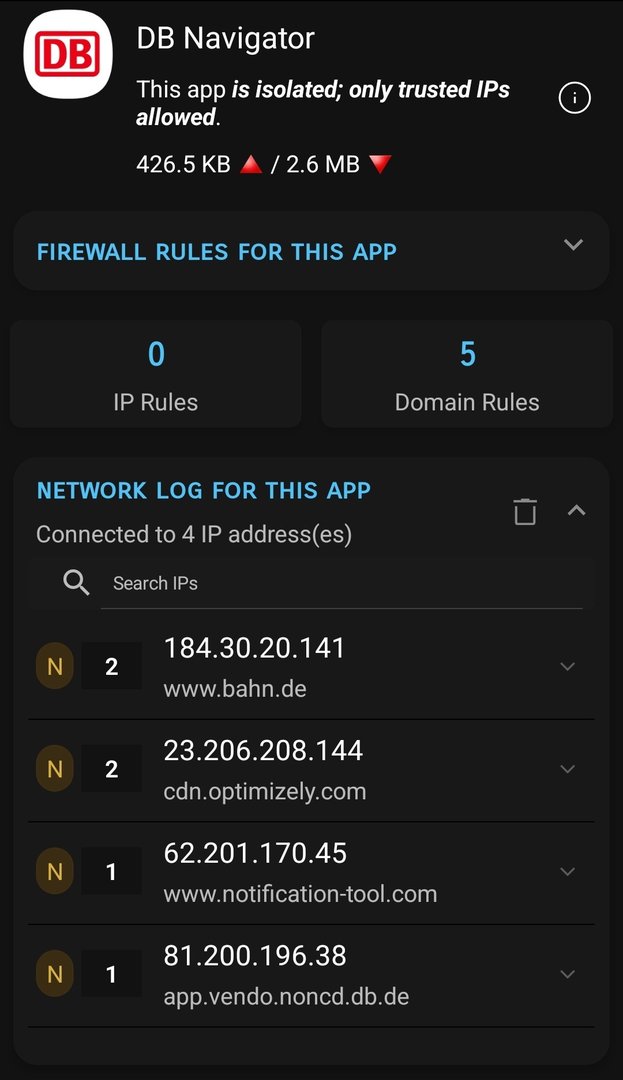The height and width of the screenshot is (1080, 623).
Task: Expand the www.notification-tool.com entry chevron
Action: click(567, 872)
